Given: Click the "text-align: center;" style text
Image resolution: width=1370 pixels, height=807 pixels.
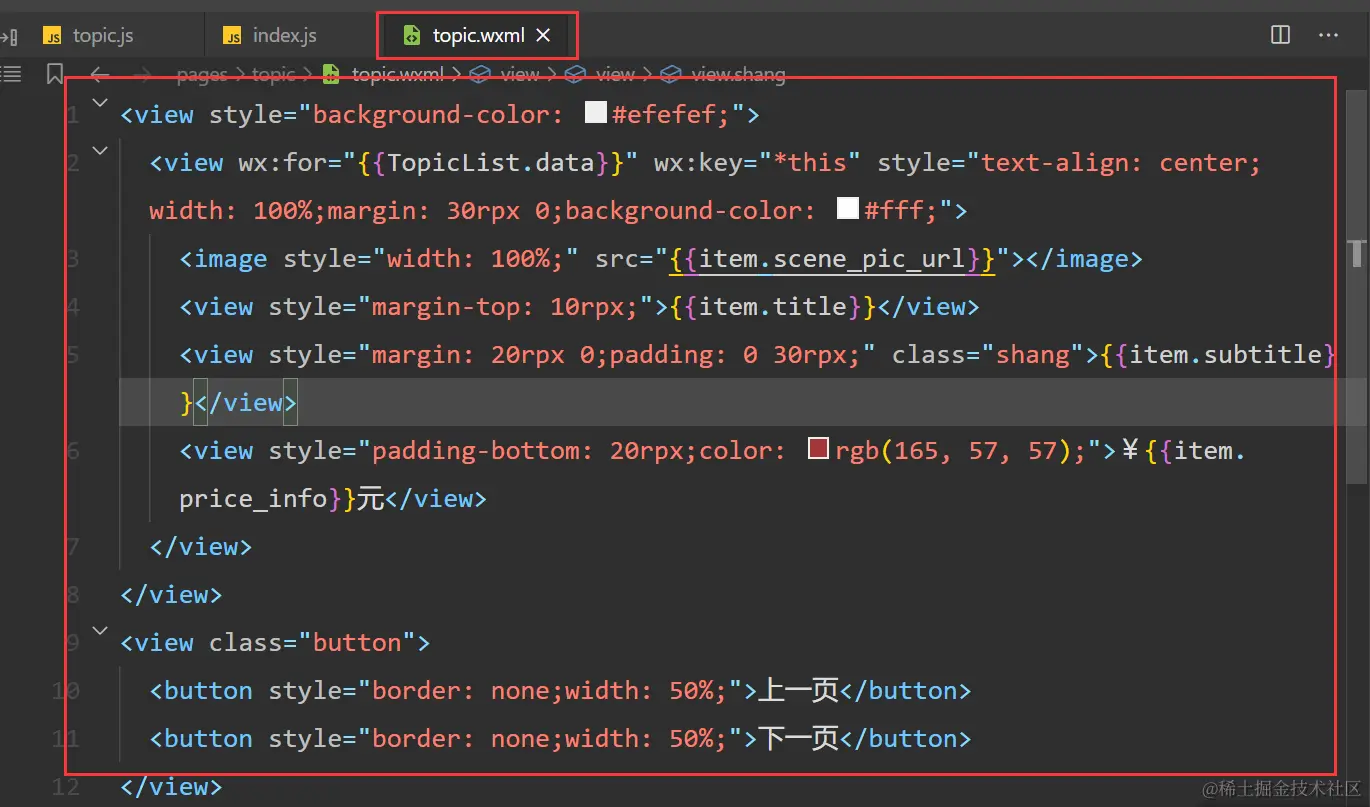Looking at the screenshot, I should pyautogui.click(x=1121, y=163).
